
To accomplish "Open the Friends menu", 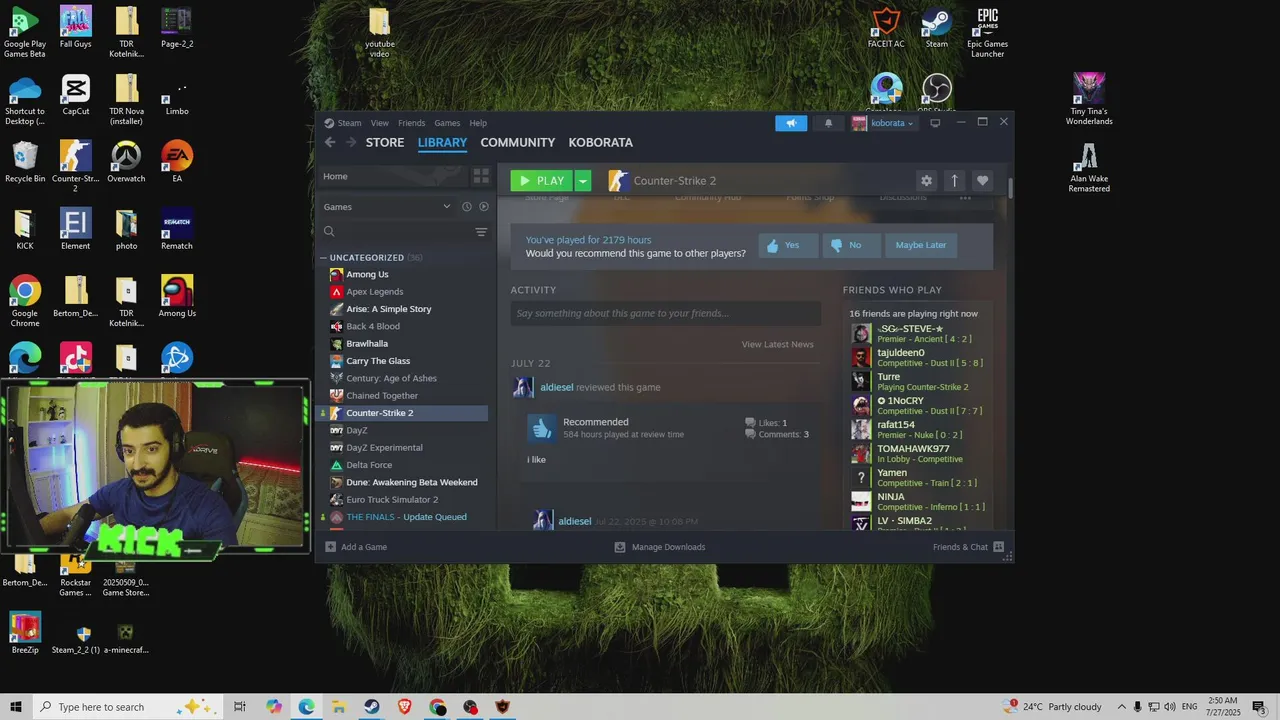I will (412, 123).
